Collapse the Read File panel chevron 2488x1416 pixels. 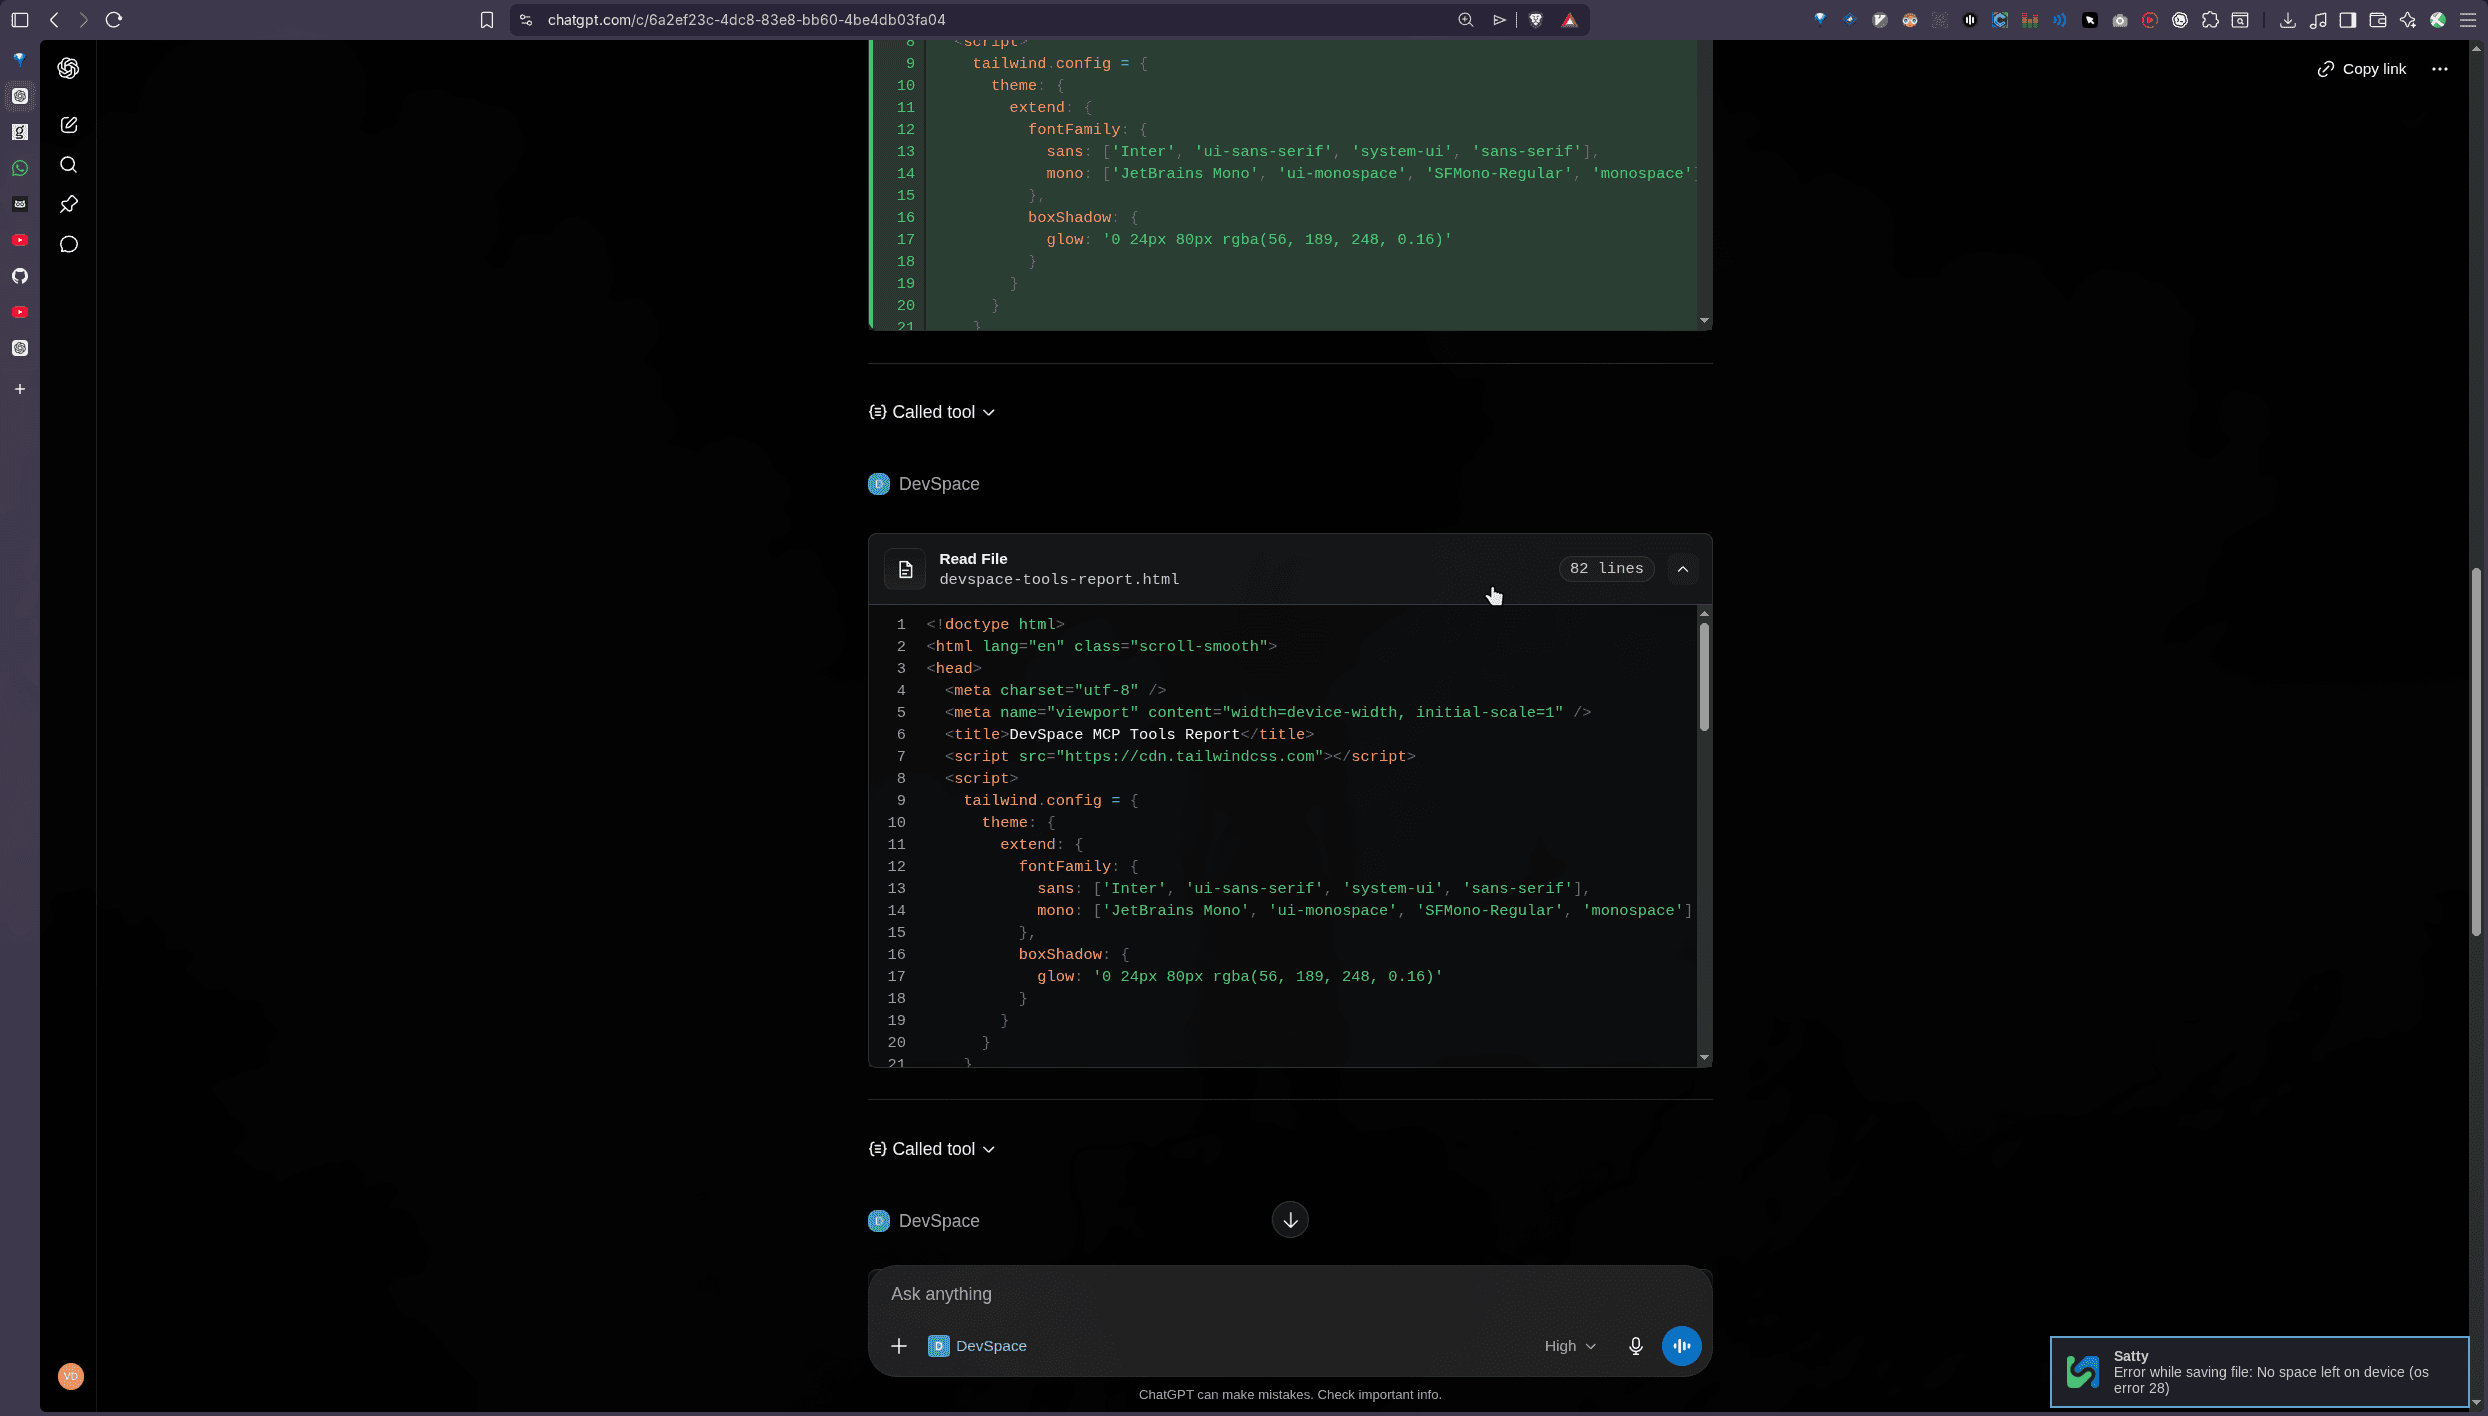(x=1683, y=569)
